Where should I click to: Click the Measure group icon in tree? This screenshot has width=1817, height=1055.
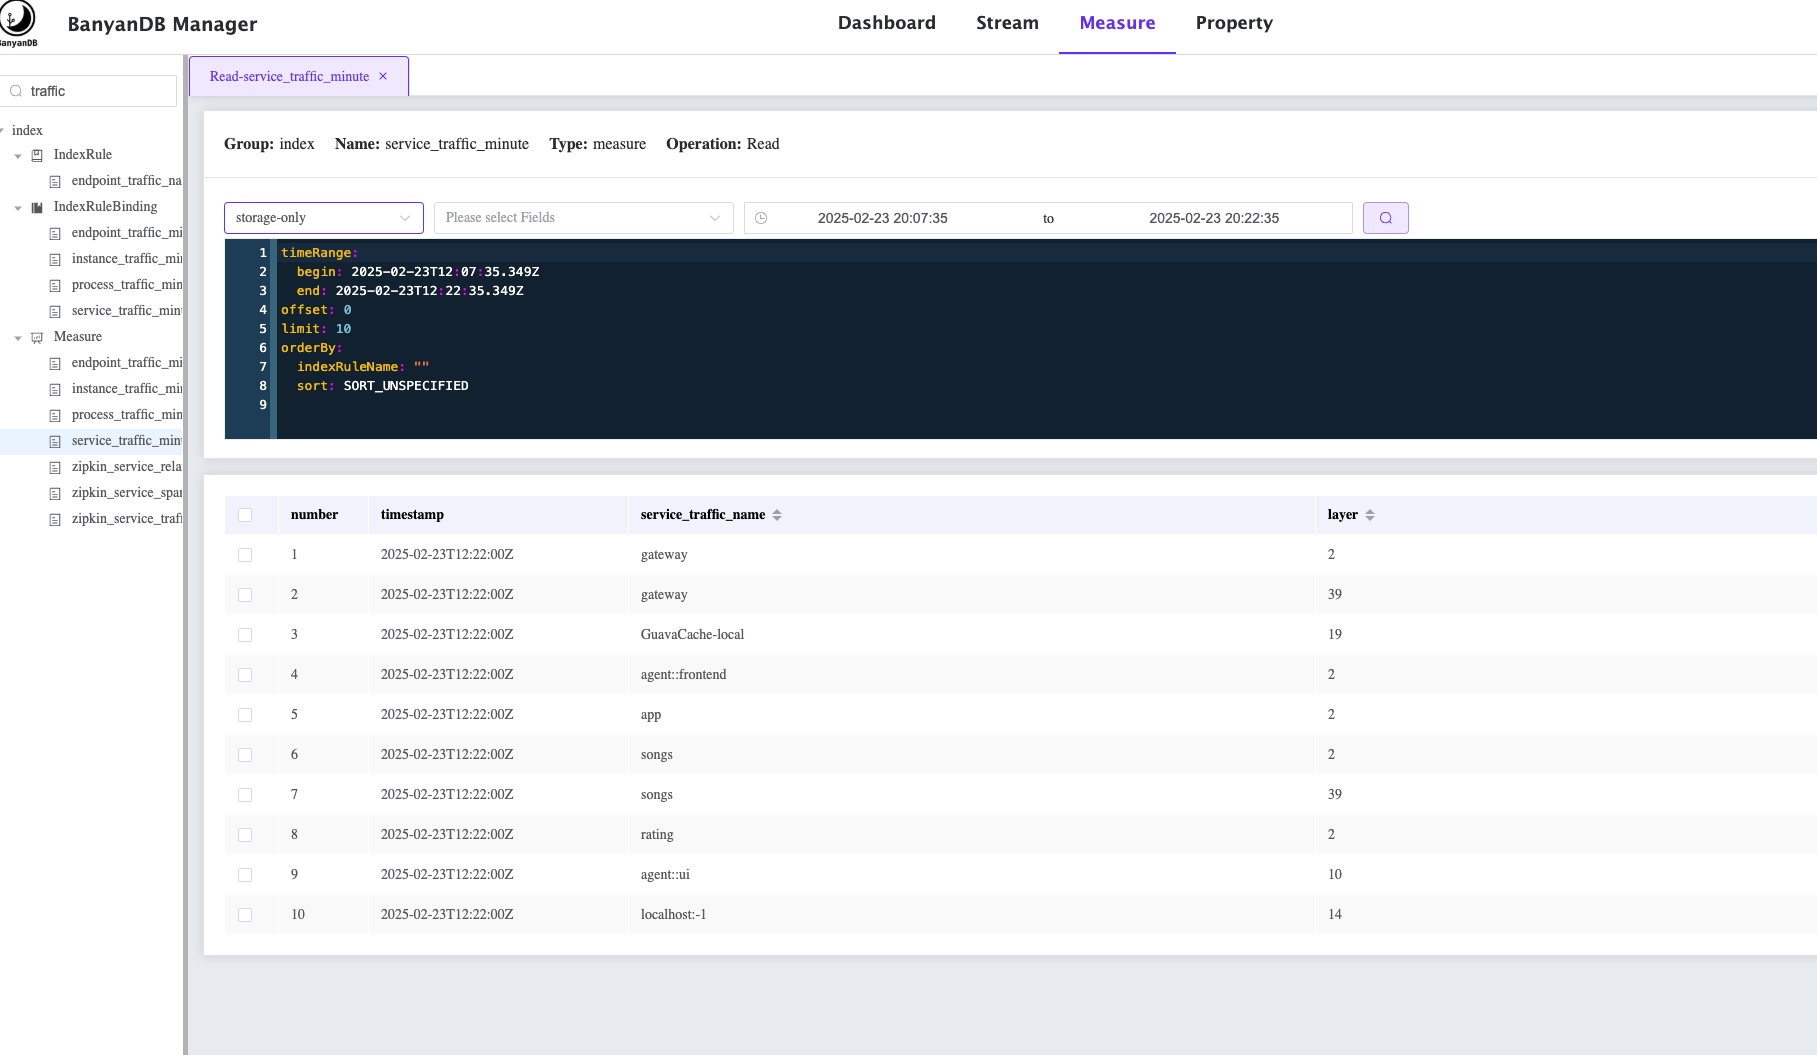[37, 337]
